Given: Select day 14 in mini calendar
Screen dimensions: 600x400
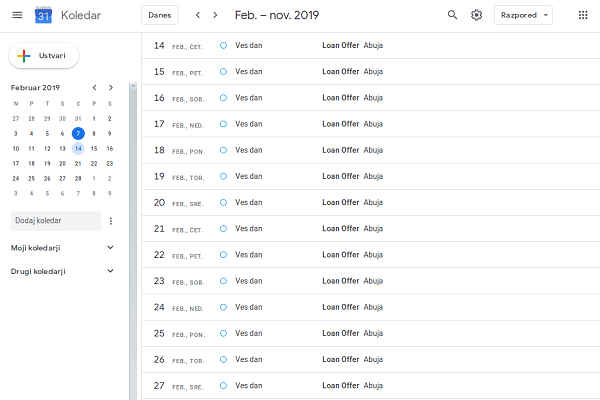Looking at the screenshot, I should [x=78, y=148].
